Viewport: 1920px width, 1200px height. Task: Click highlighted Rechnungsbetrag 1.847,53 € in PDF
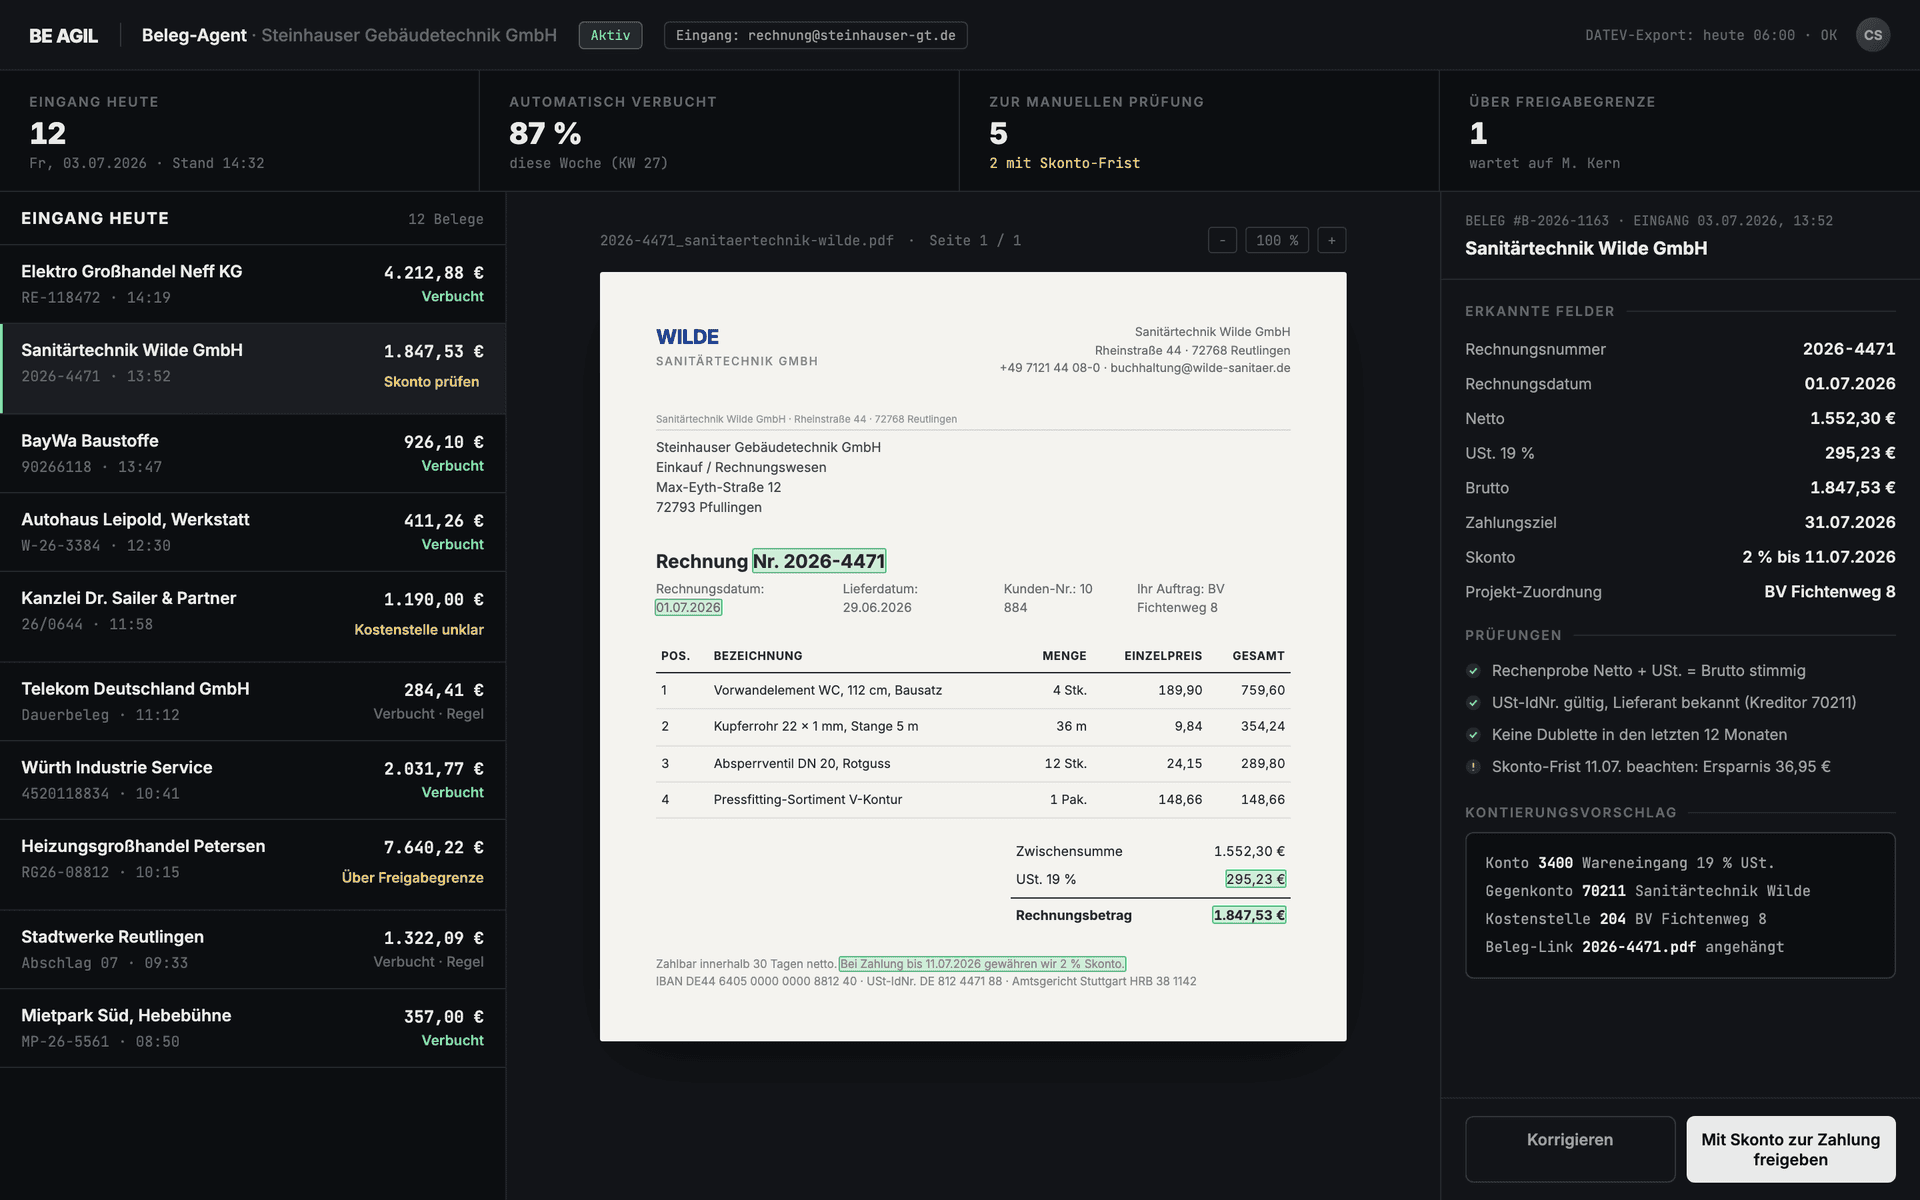pos(1249,915)
